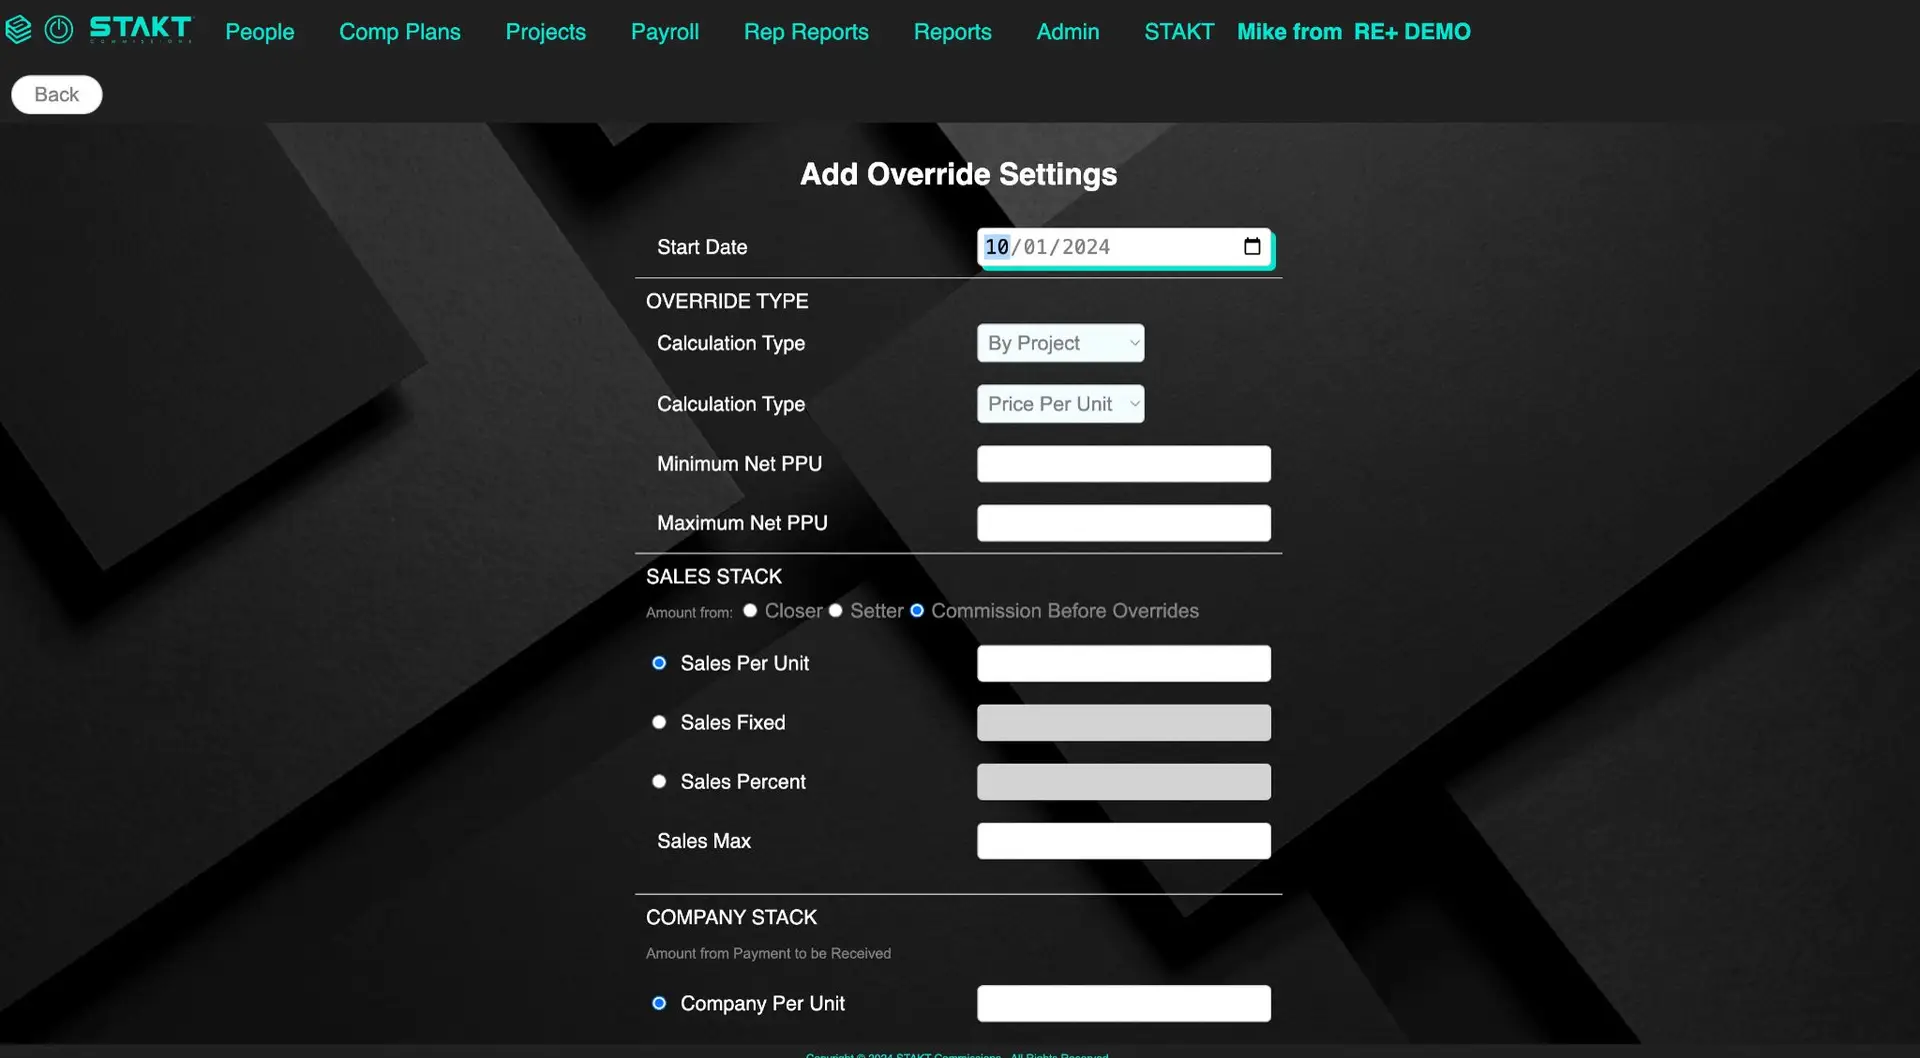Click the Minimum Net PPU label
Viewport: 1920px width, 1058px height.
tap(739, 464)
